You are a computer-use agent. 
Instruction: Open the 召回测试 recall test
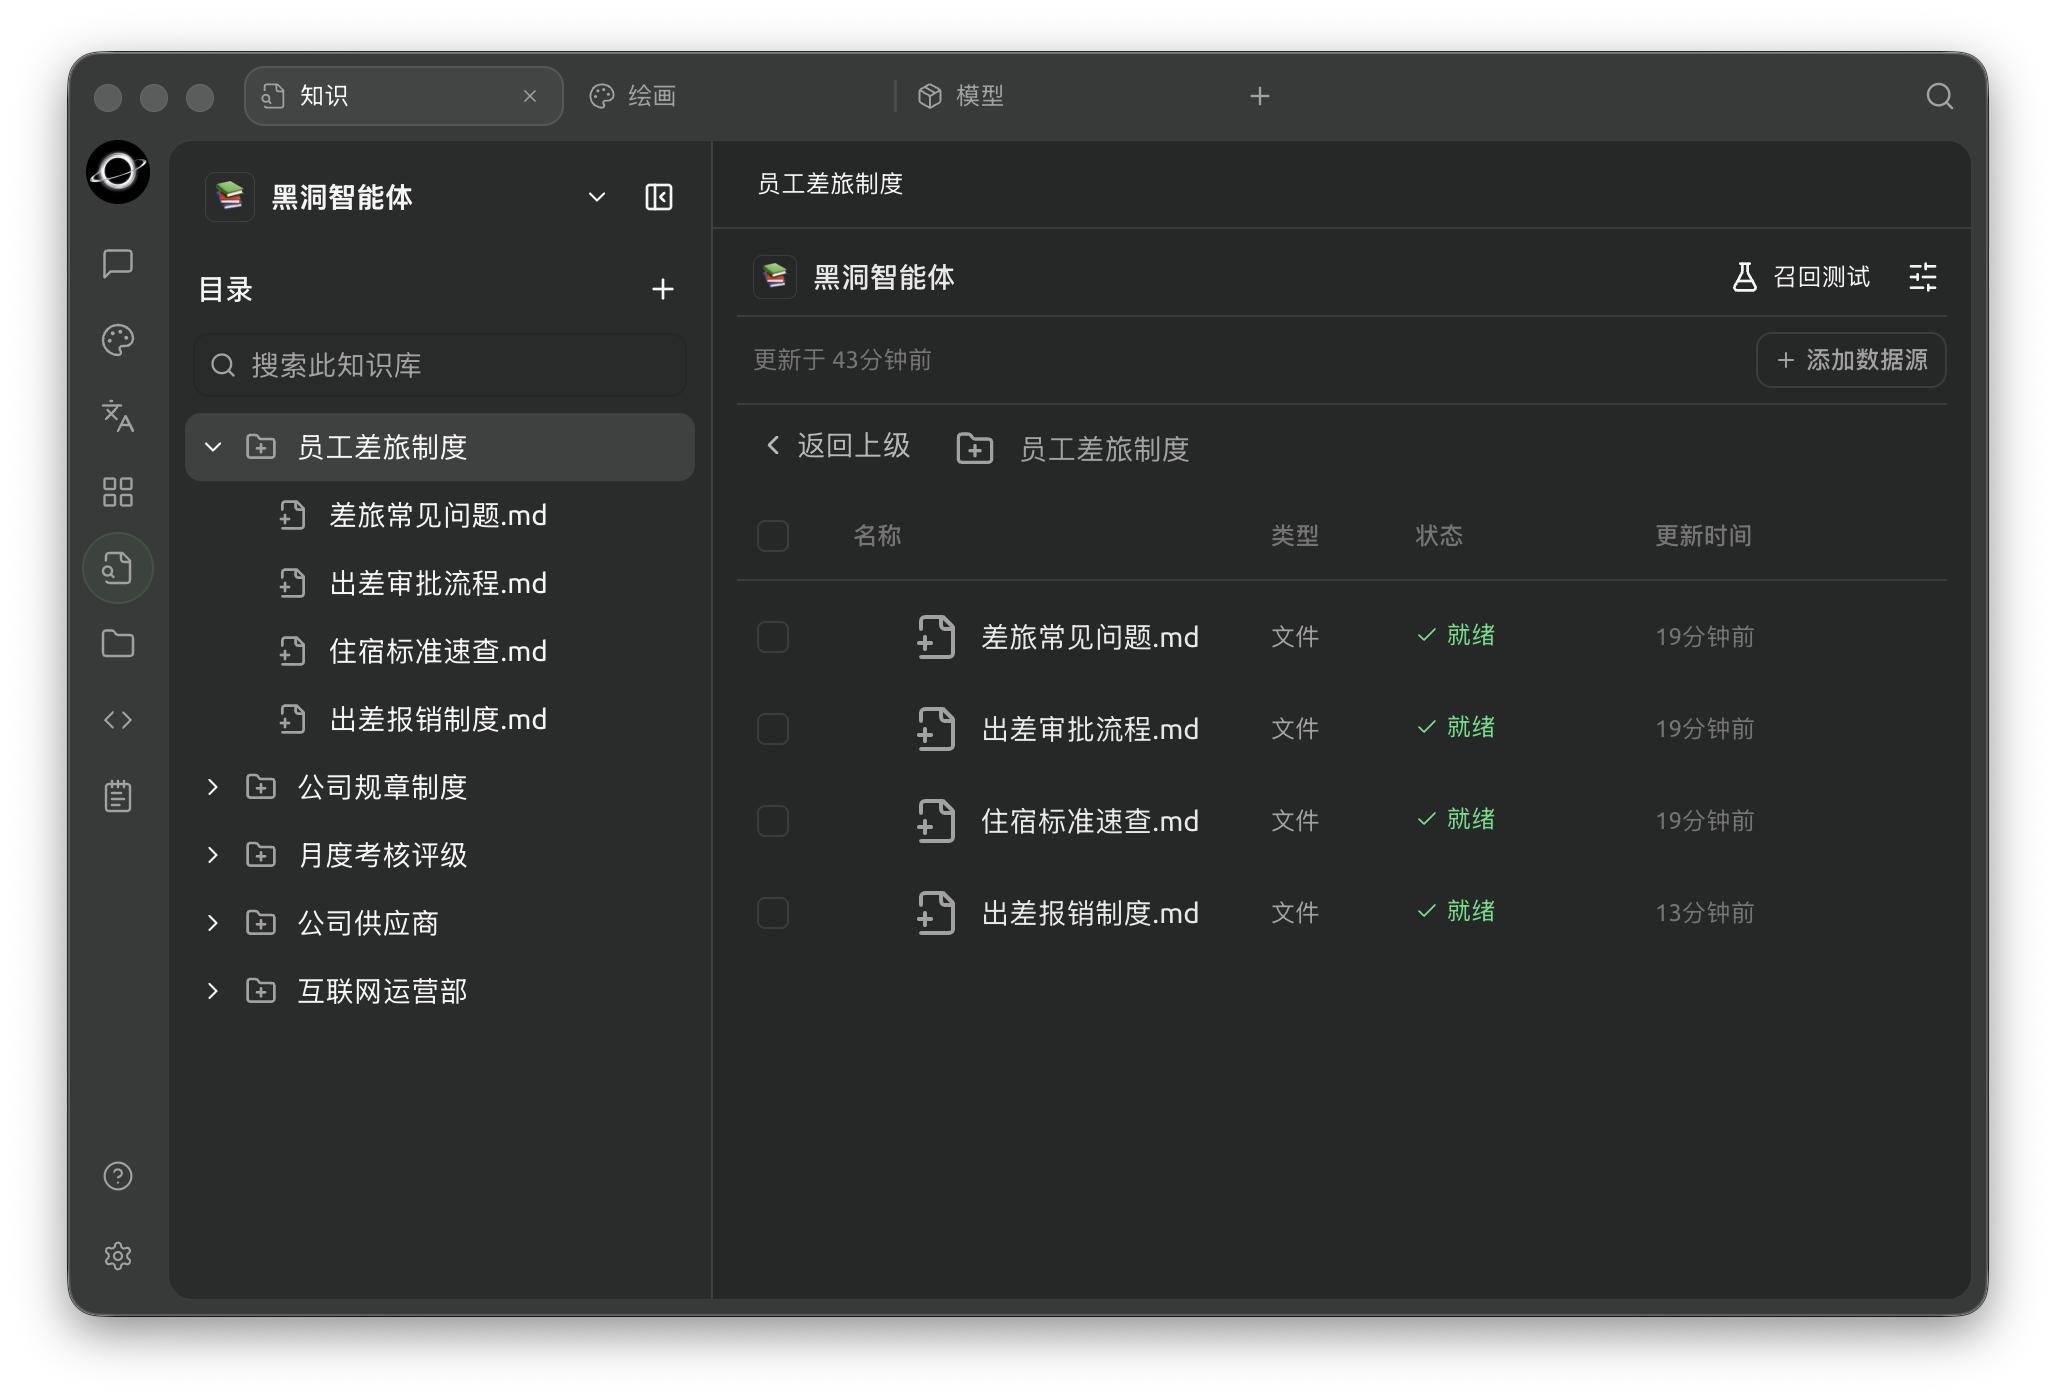click(x=1801, y=277)
